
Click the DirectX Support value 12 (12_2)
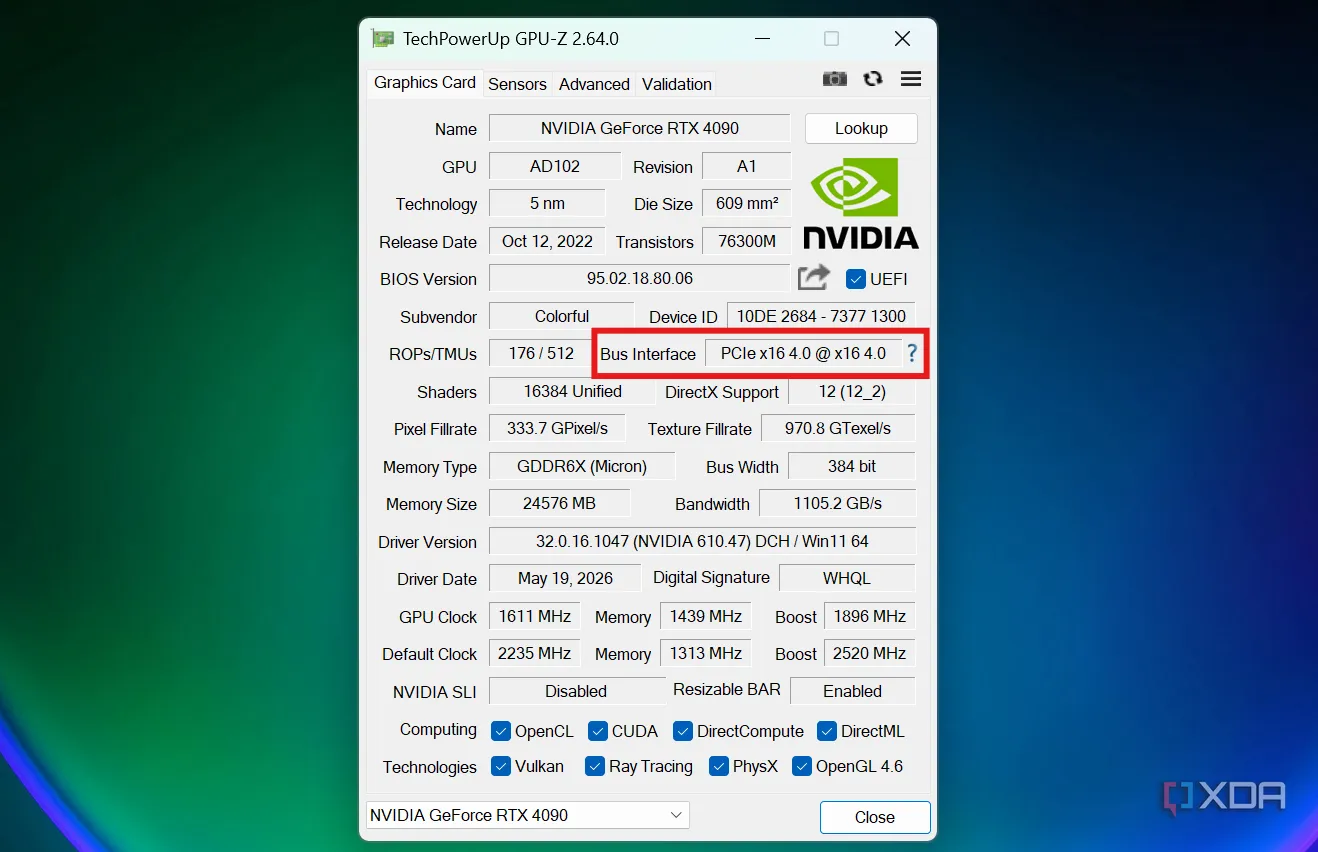(852, 391)
